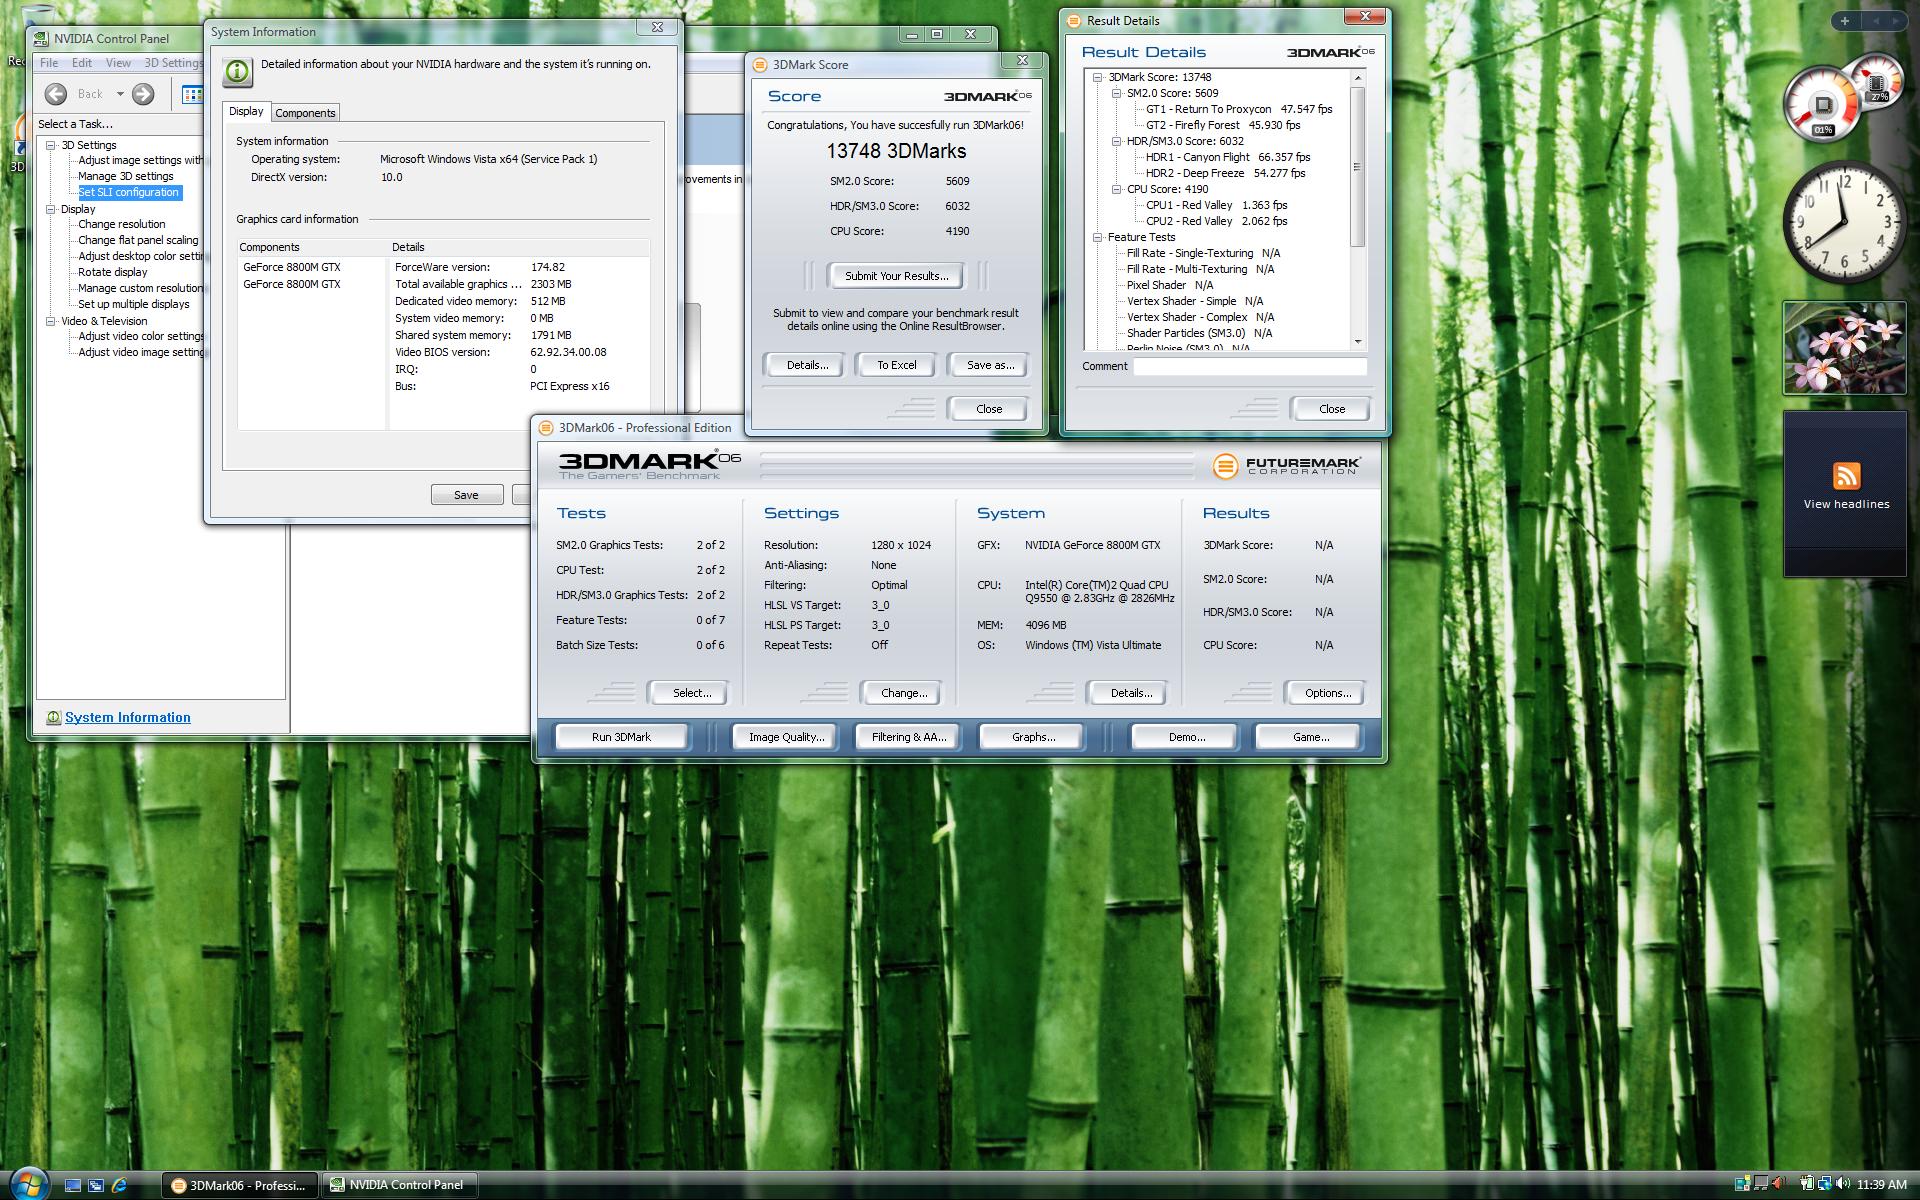Open the File menu in NVIDIA Control Panel

[x=49, y=62]
